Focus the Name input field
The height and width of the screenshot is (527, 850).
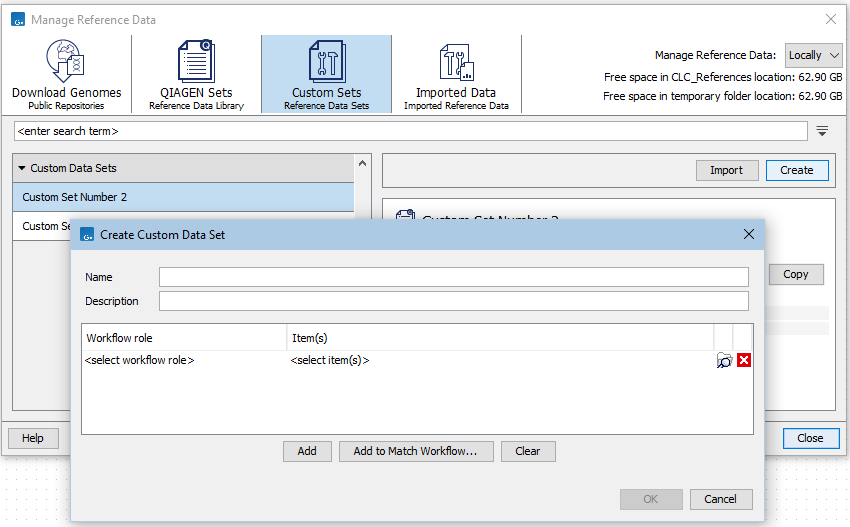(x=453, y=277)
